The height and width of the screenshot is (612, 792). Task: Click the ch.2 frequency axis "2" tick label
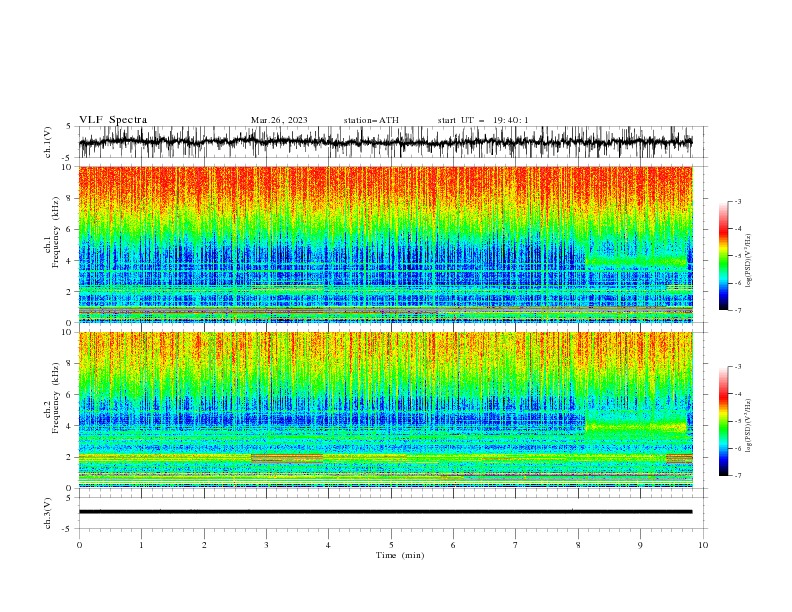click(x=69, y=457)
